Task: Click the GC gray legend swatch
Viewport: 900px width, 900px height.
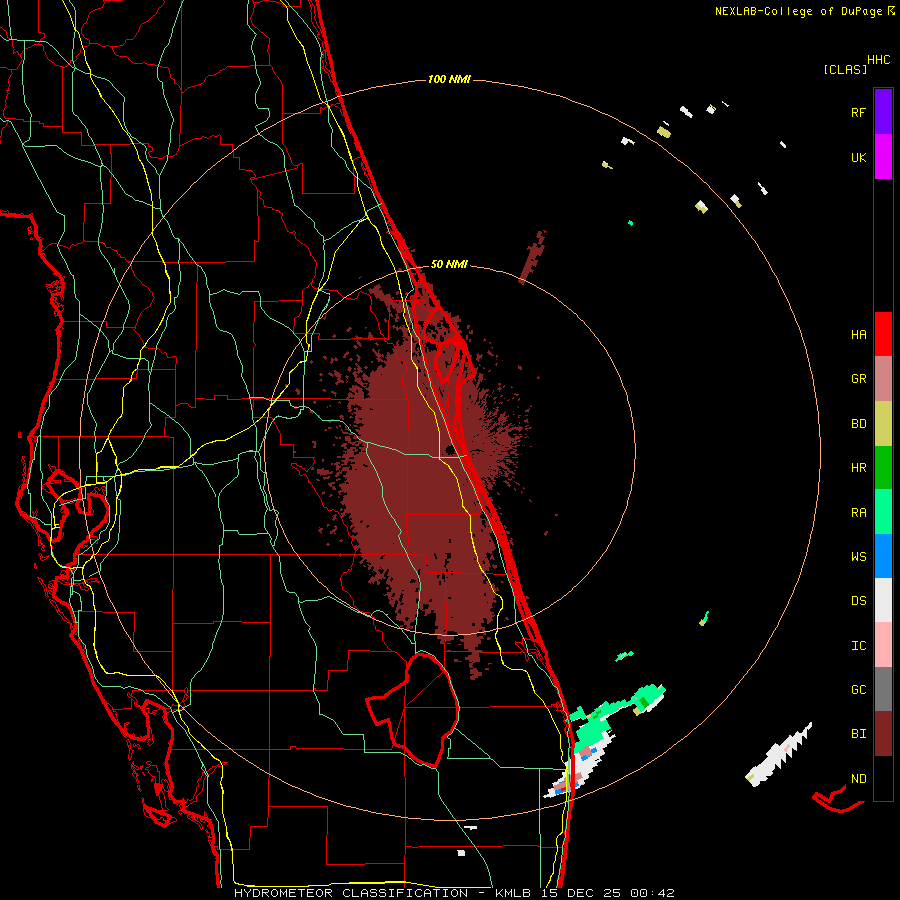Action: (883, 689)
